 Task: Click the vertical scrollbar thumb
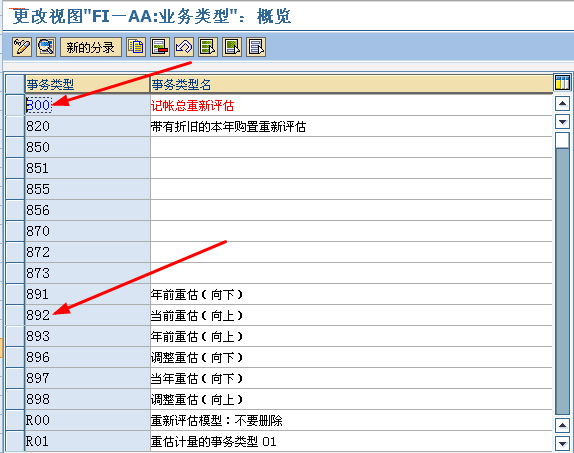point(562,140)
